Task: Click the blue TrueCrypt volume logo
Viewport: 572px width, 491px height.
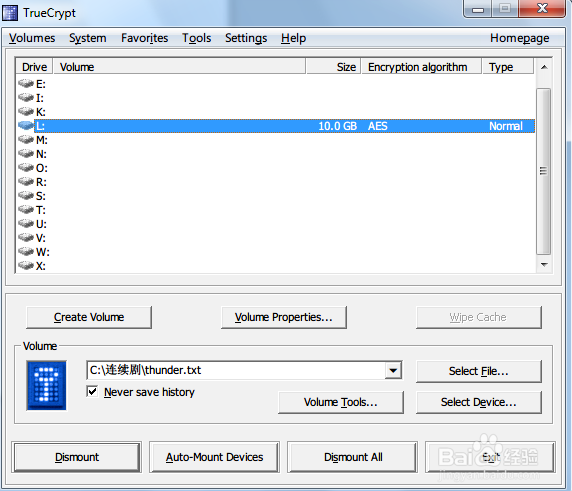Action: pos(46,386)
